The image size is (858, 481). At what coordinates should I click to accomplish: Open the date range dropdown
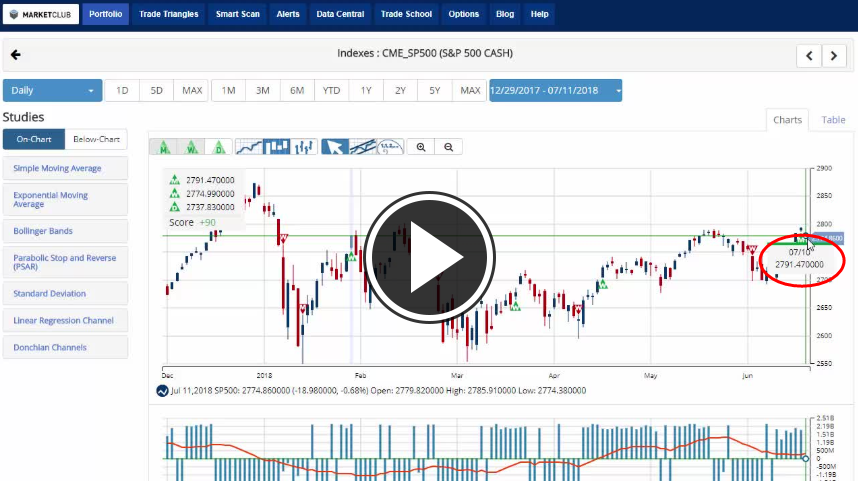(x=555, y=91)
